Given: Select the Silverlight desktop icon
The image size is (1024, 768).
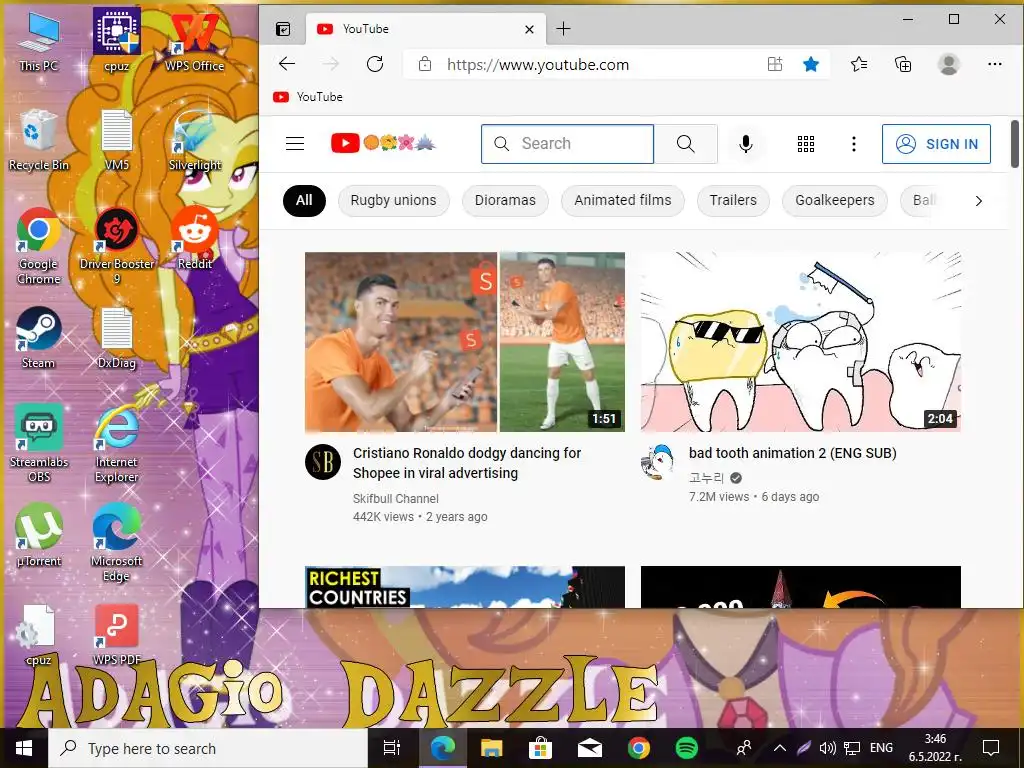Looking at the screenshot, I should click(195, 140).
